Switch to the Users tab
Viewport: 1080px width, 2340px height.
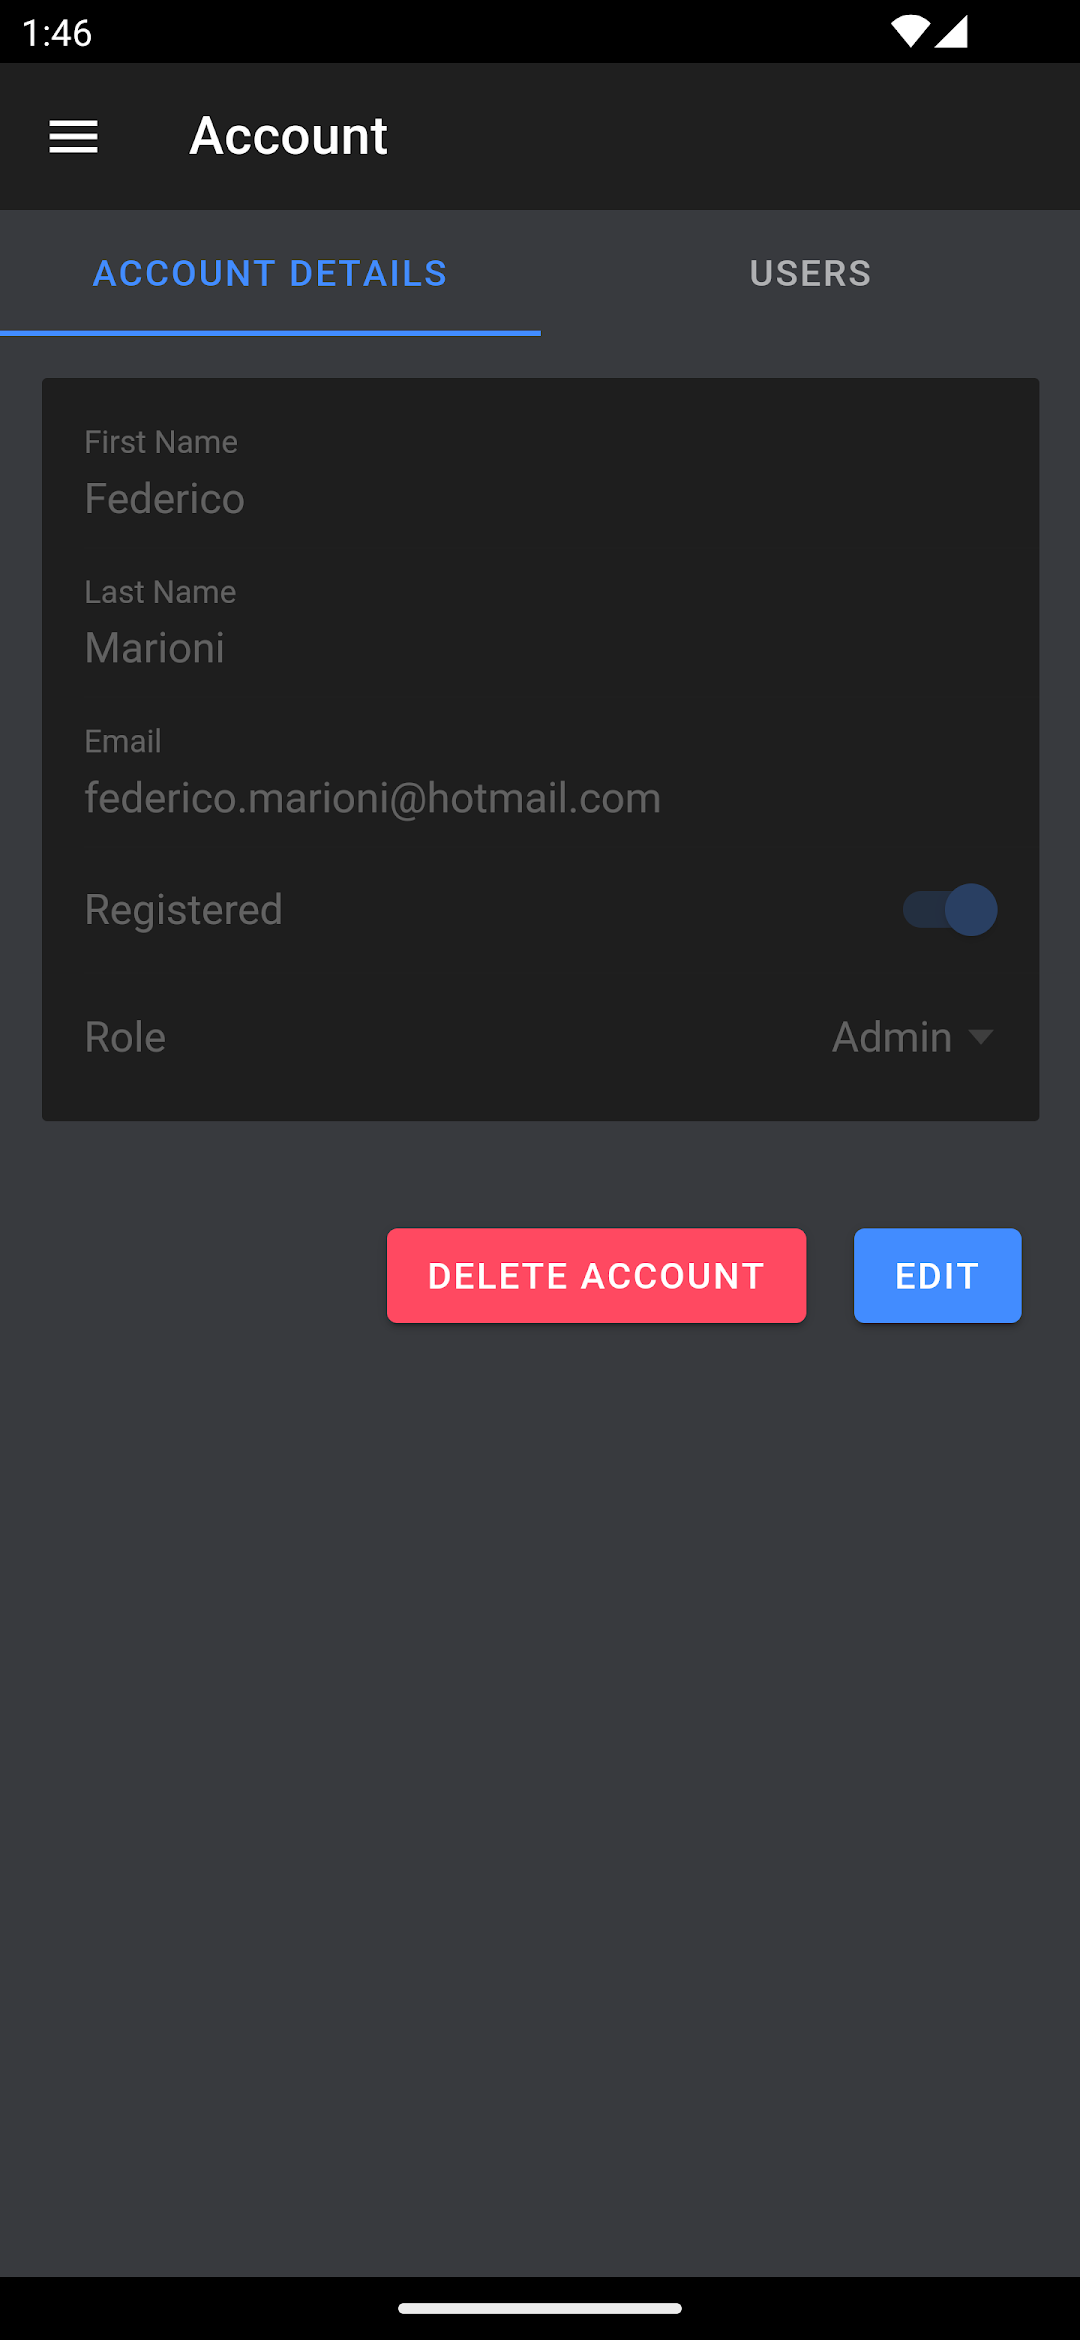pos(810,273)
